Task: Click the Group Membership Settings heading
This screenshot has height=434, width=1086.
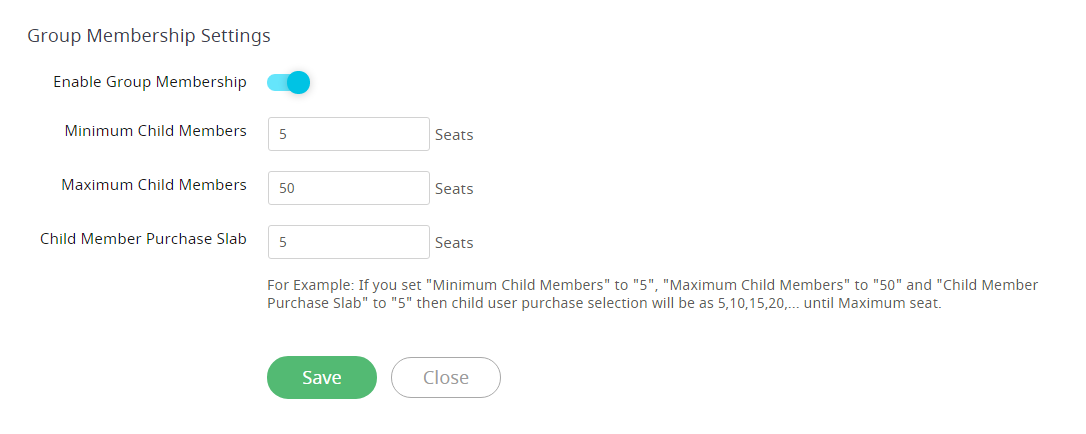Action: (149, 35)
